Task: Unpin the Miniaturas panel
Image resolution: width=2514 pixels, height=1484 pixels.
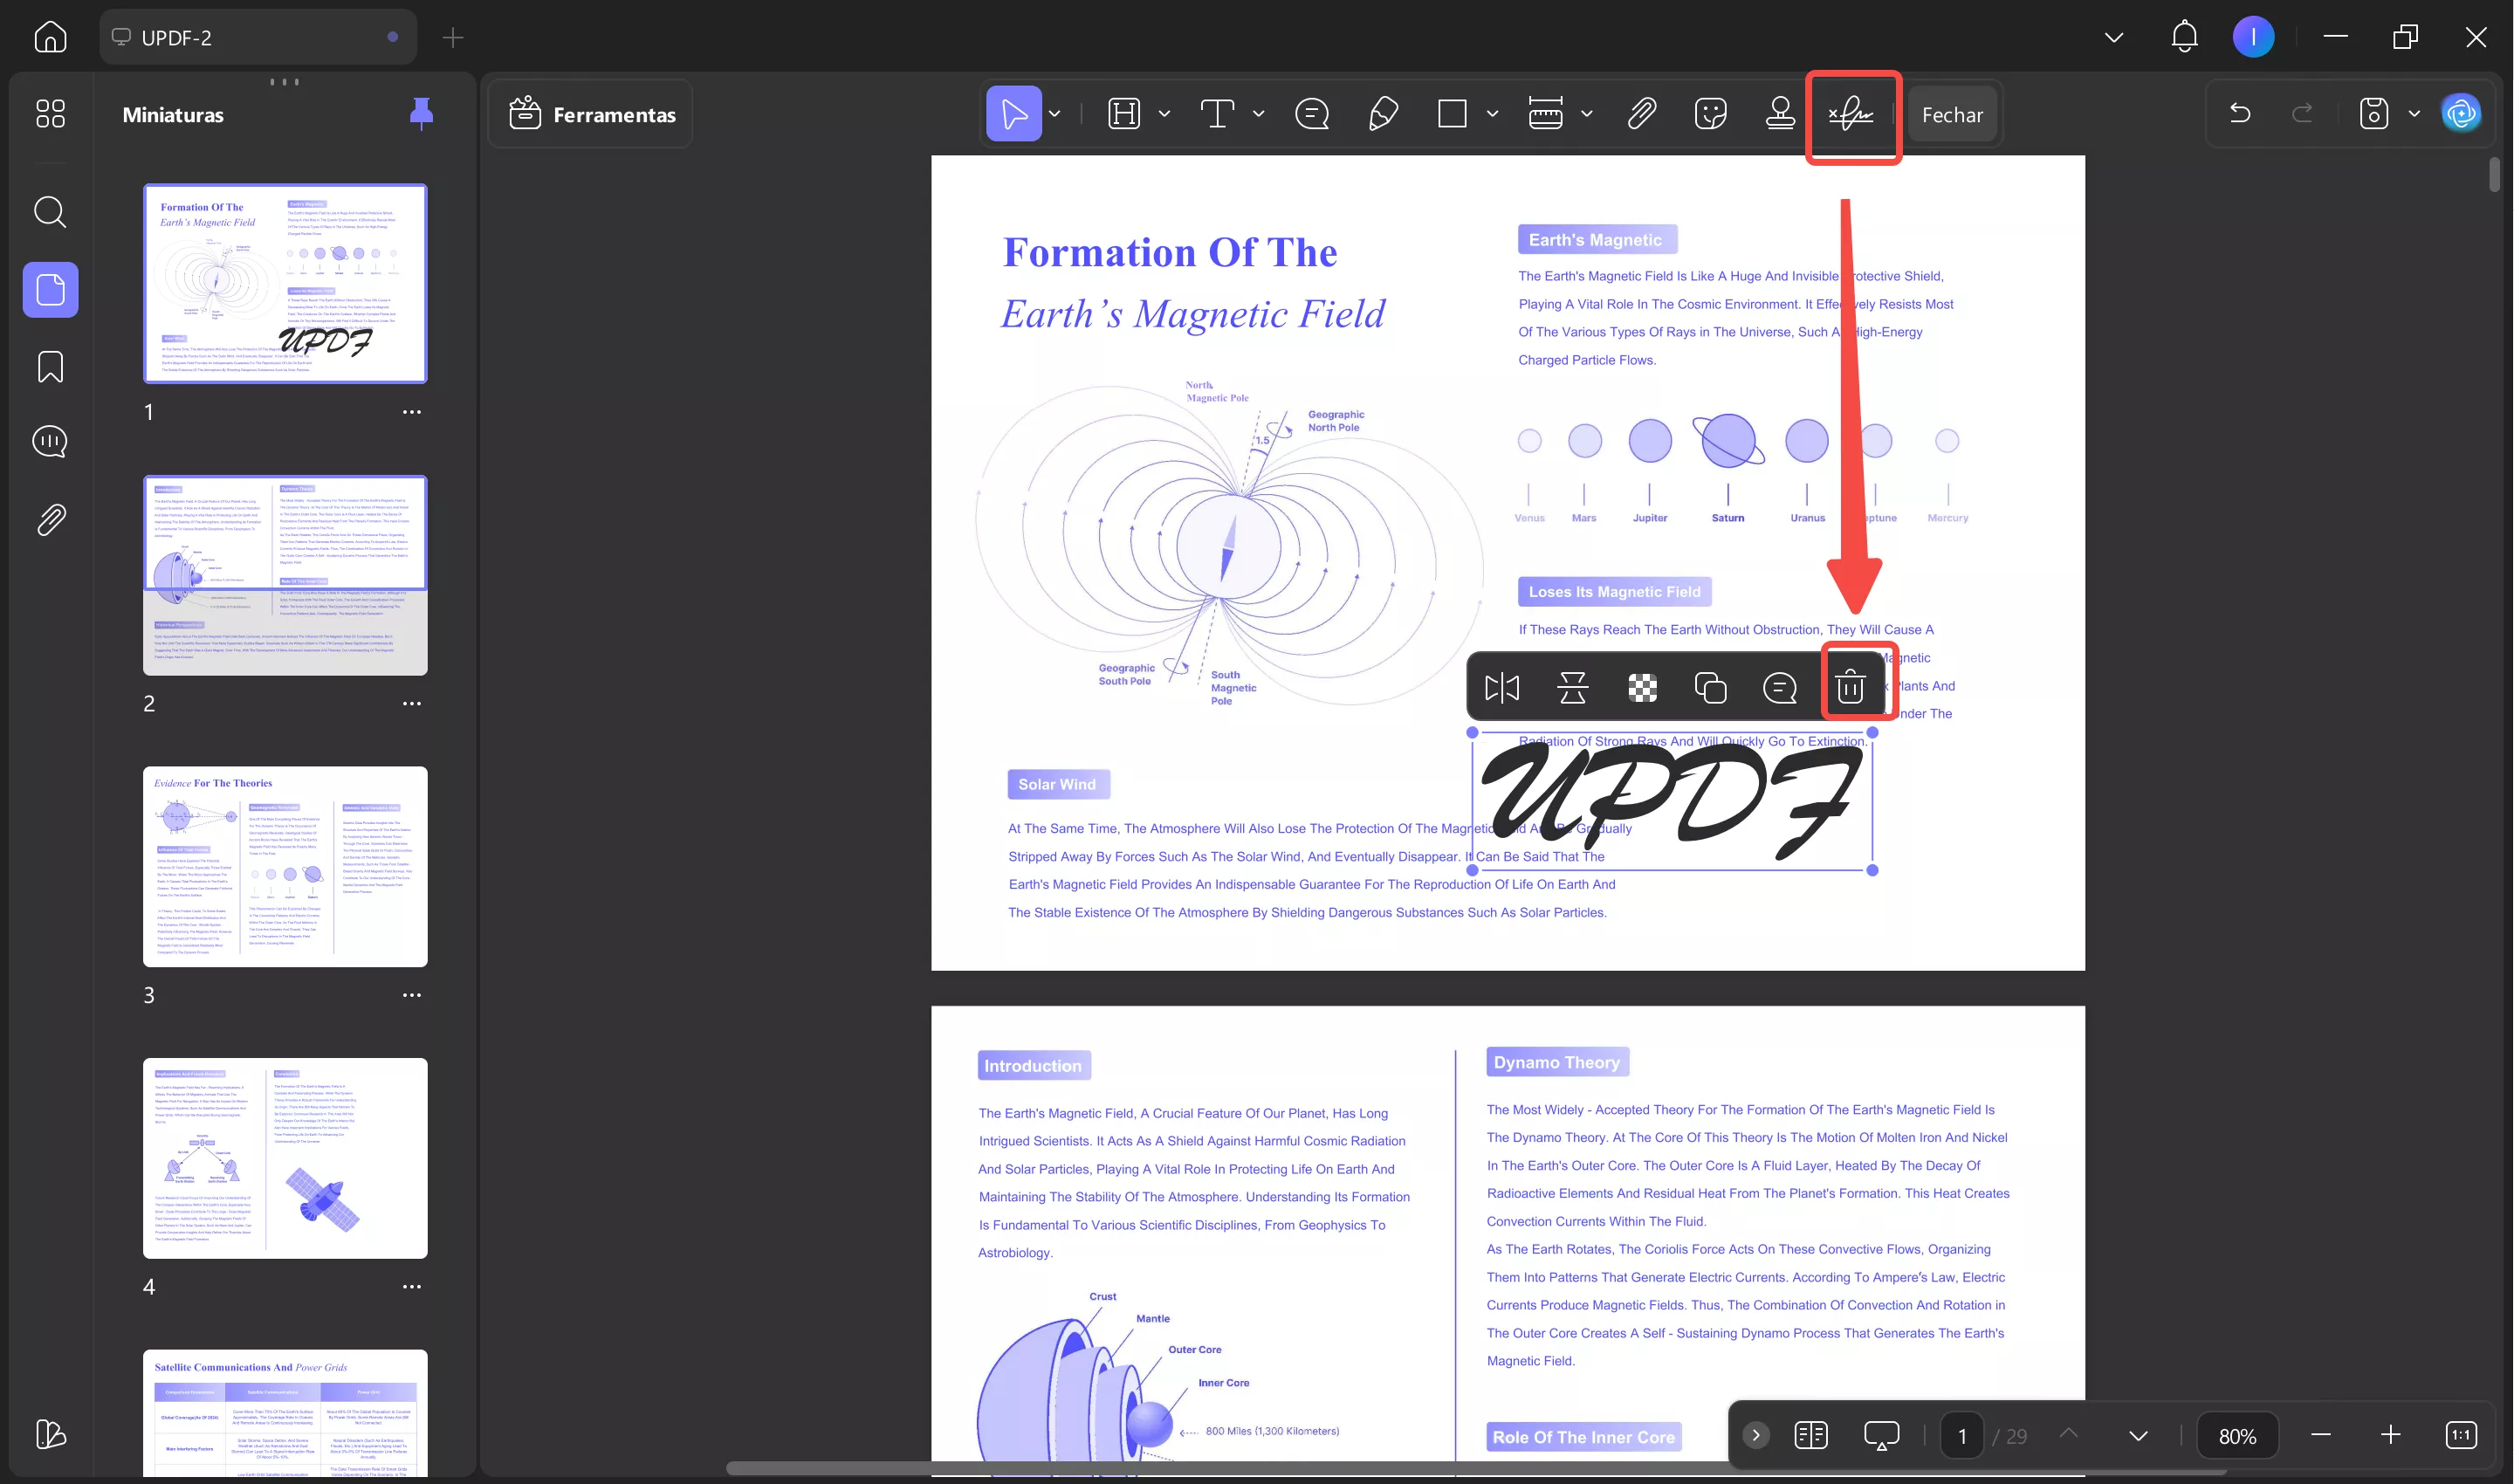Action: point(421,114)
